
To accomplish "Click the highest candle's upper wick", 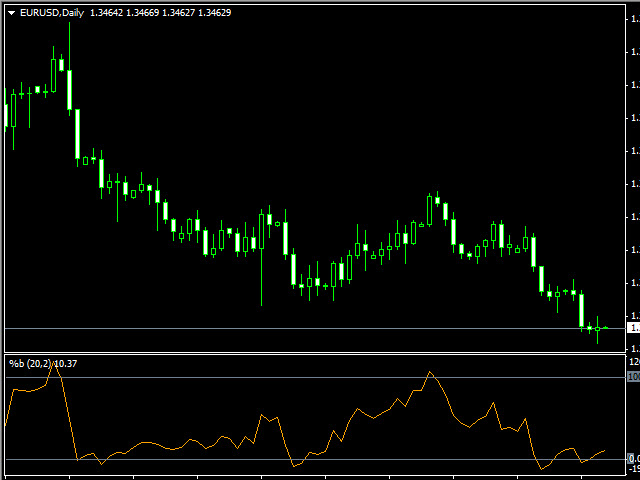I will pos(69,35).
